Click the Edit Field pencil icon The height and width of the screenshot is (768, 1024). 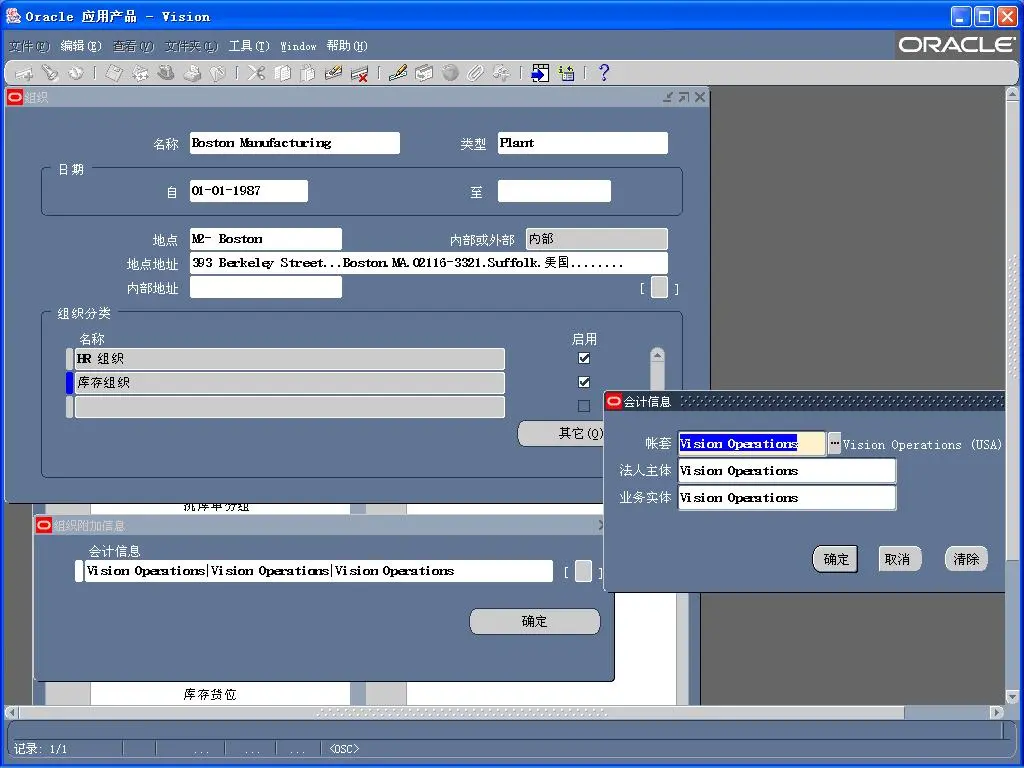398,73
